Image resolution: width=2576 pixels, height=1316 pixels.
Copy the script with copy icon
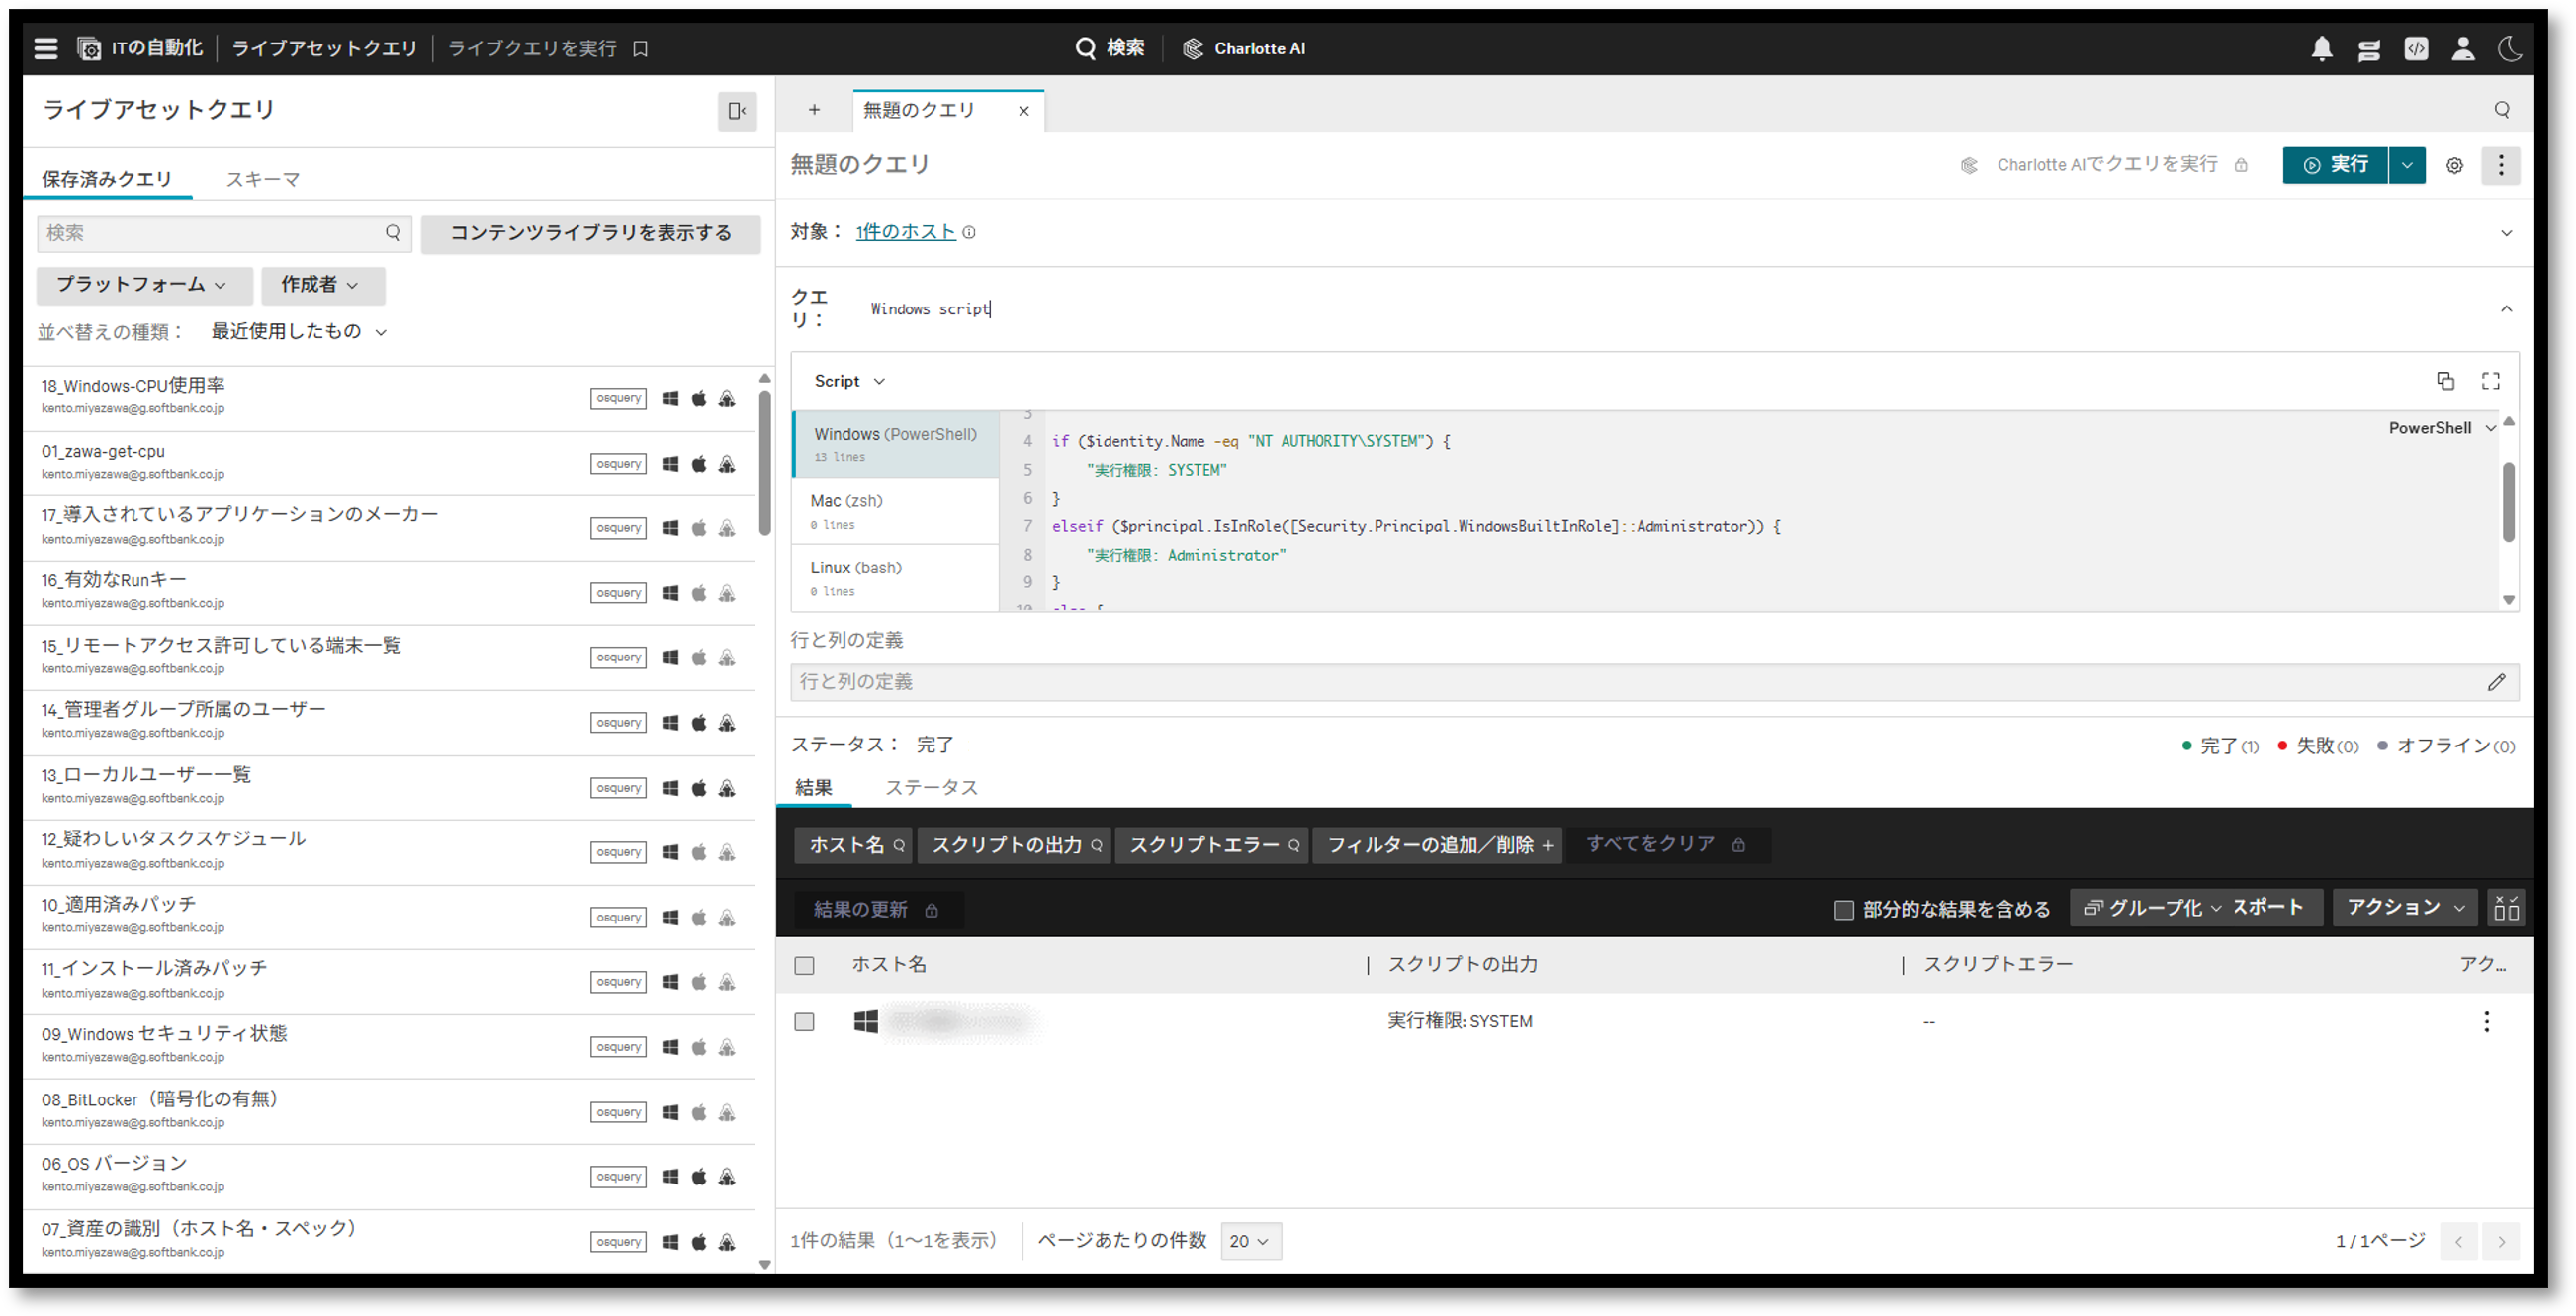click(x=2444, y=381)
